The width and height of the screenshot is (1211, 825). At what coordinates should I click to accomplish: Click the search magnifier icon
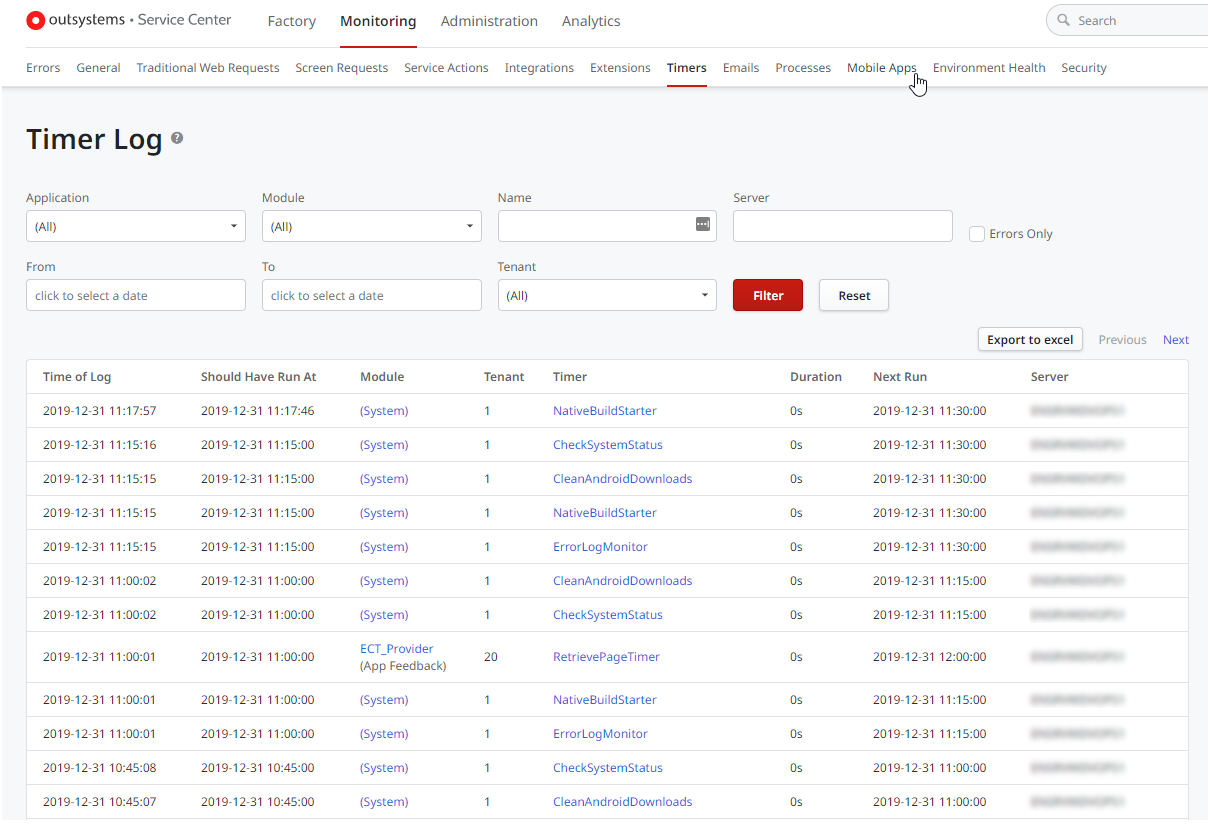[1065, 19]
